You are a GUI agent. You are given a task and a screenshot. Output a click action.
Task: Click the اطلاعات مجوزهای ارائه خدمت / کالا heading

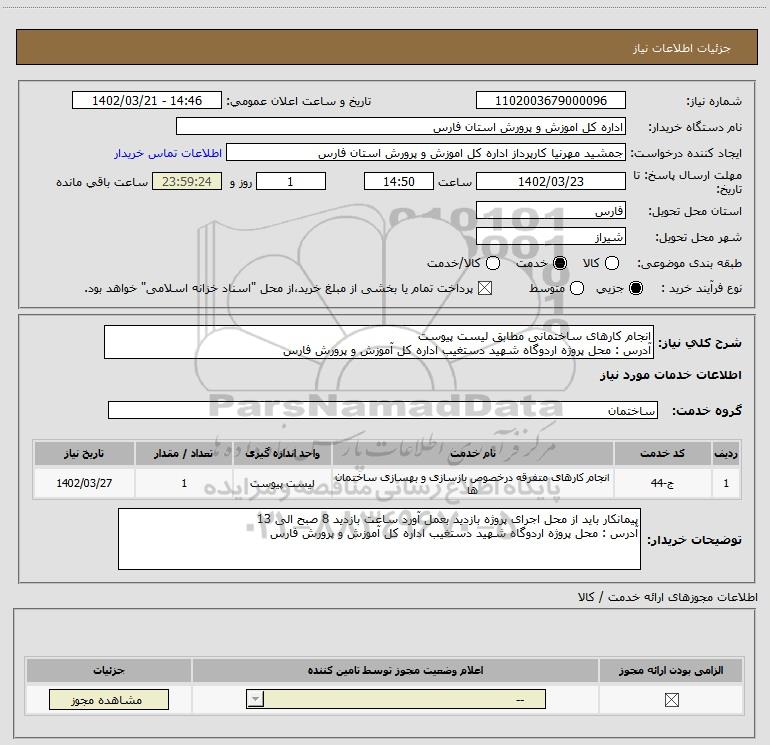pyautogui.click(x=667, y=597)
